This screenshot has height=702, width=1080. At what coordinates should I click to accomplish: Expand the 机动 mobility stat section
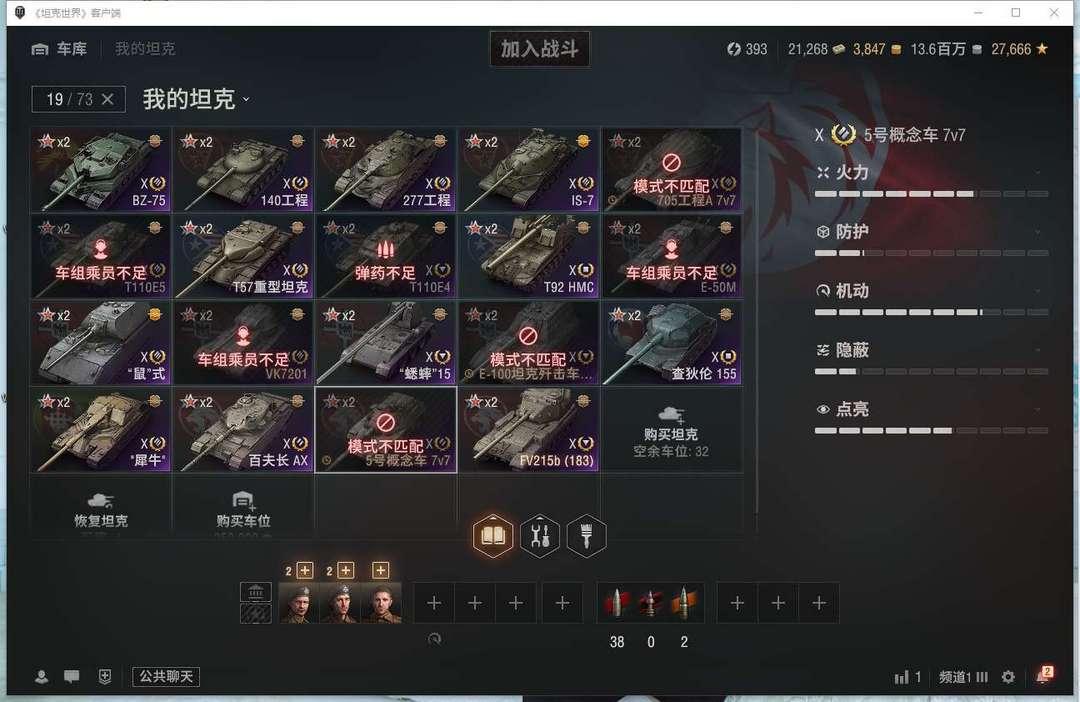click(931, 291)
